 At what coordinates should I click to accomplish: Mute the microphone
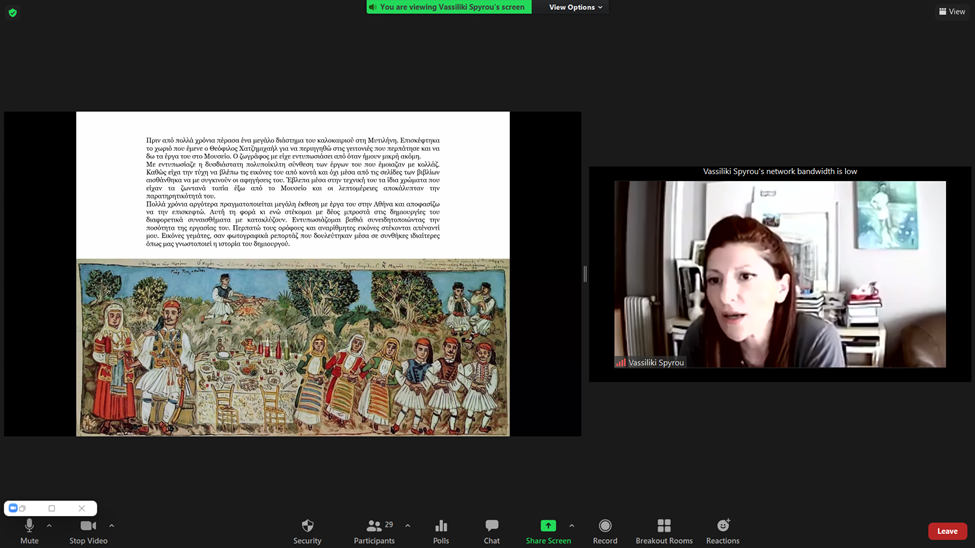29,532
